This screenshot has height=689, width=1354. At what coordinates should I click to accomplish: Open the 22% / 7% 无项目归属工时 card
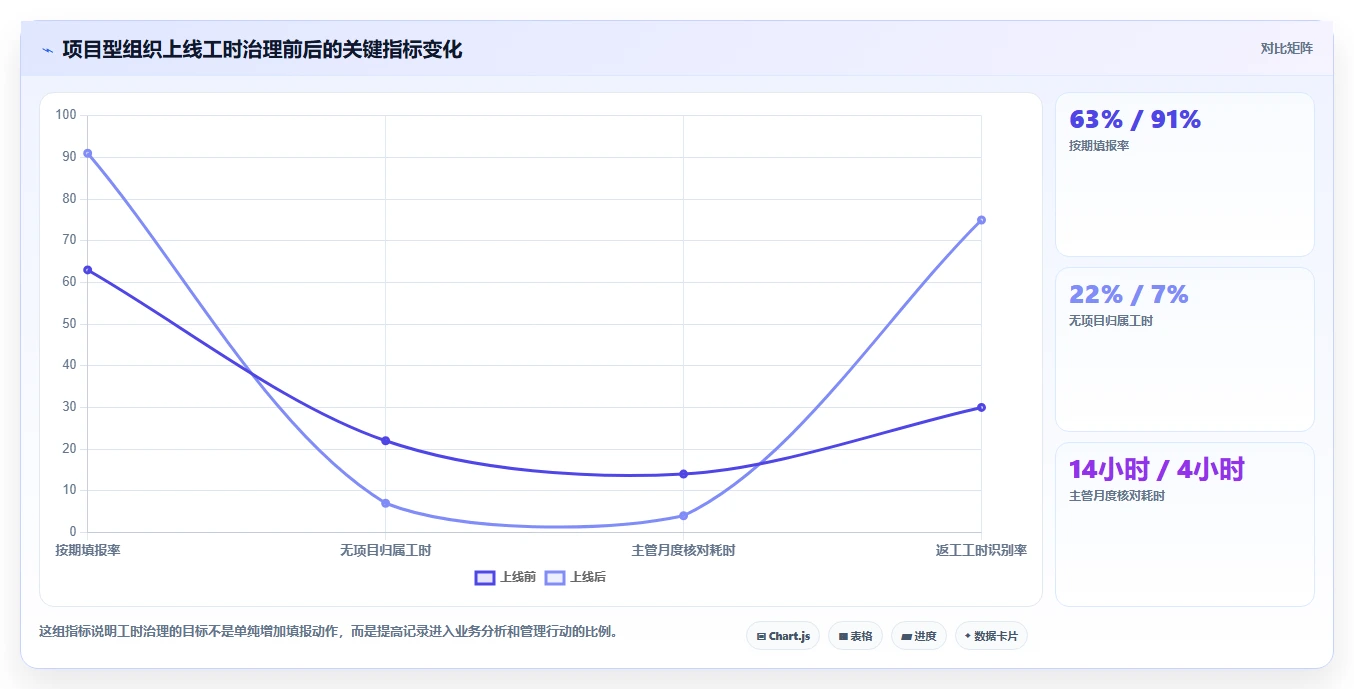point(1185,350)
